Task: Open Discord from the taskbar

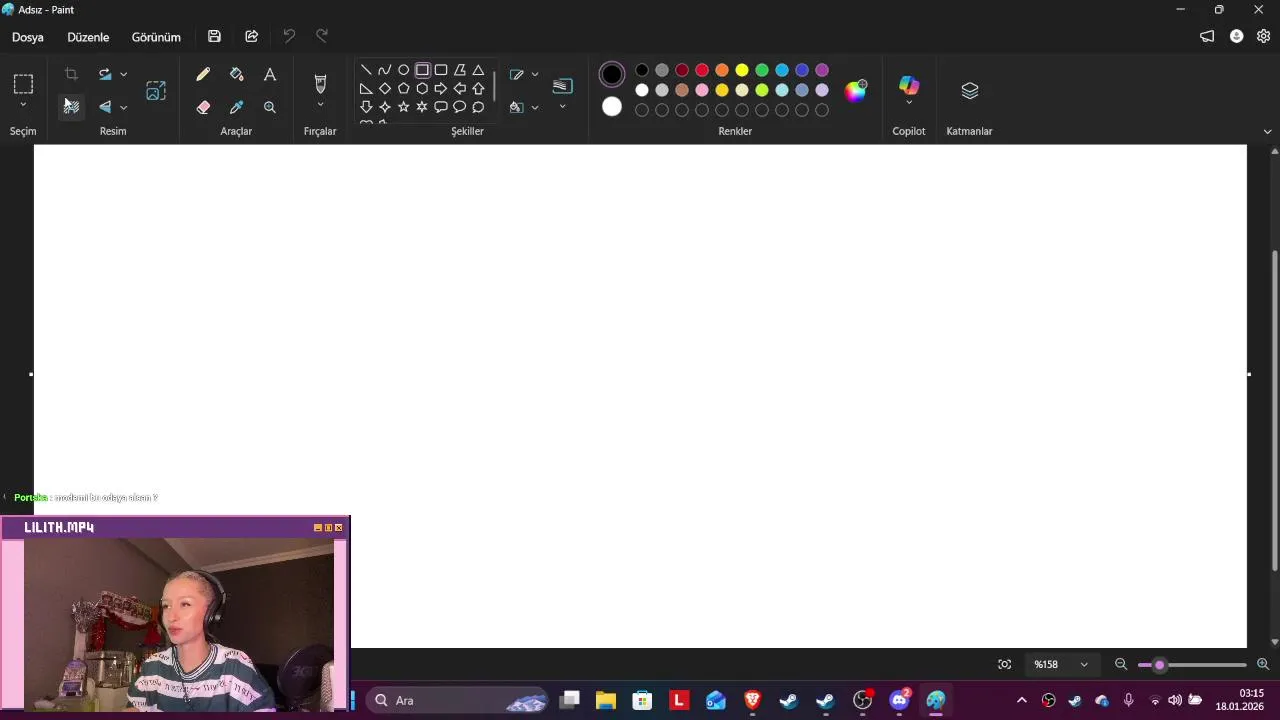Action: click(x=899, y=700)
